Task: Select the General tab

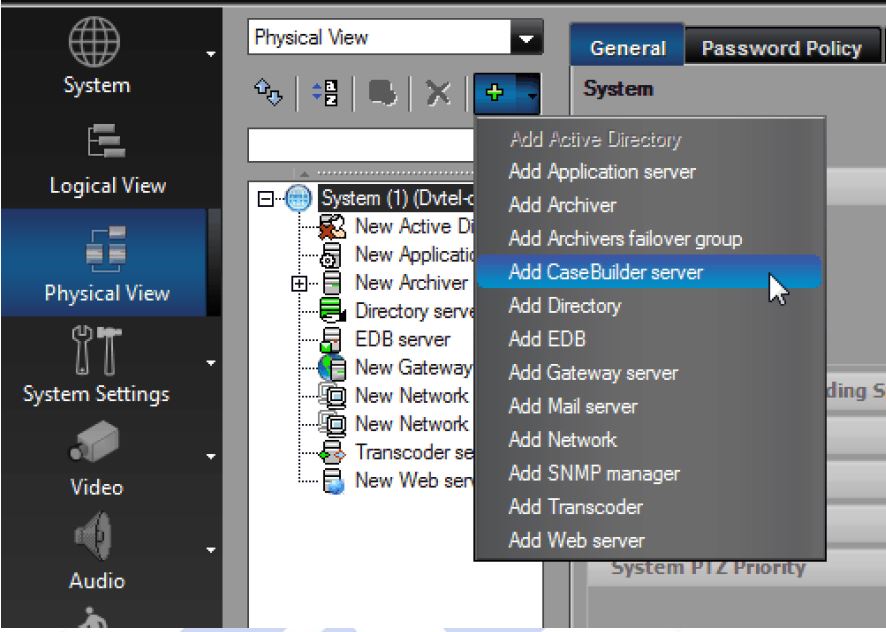Action: [627, 48]
